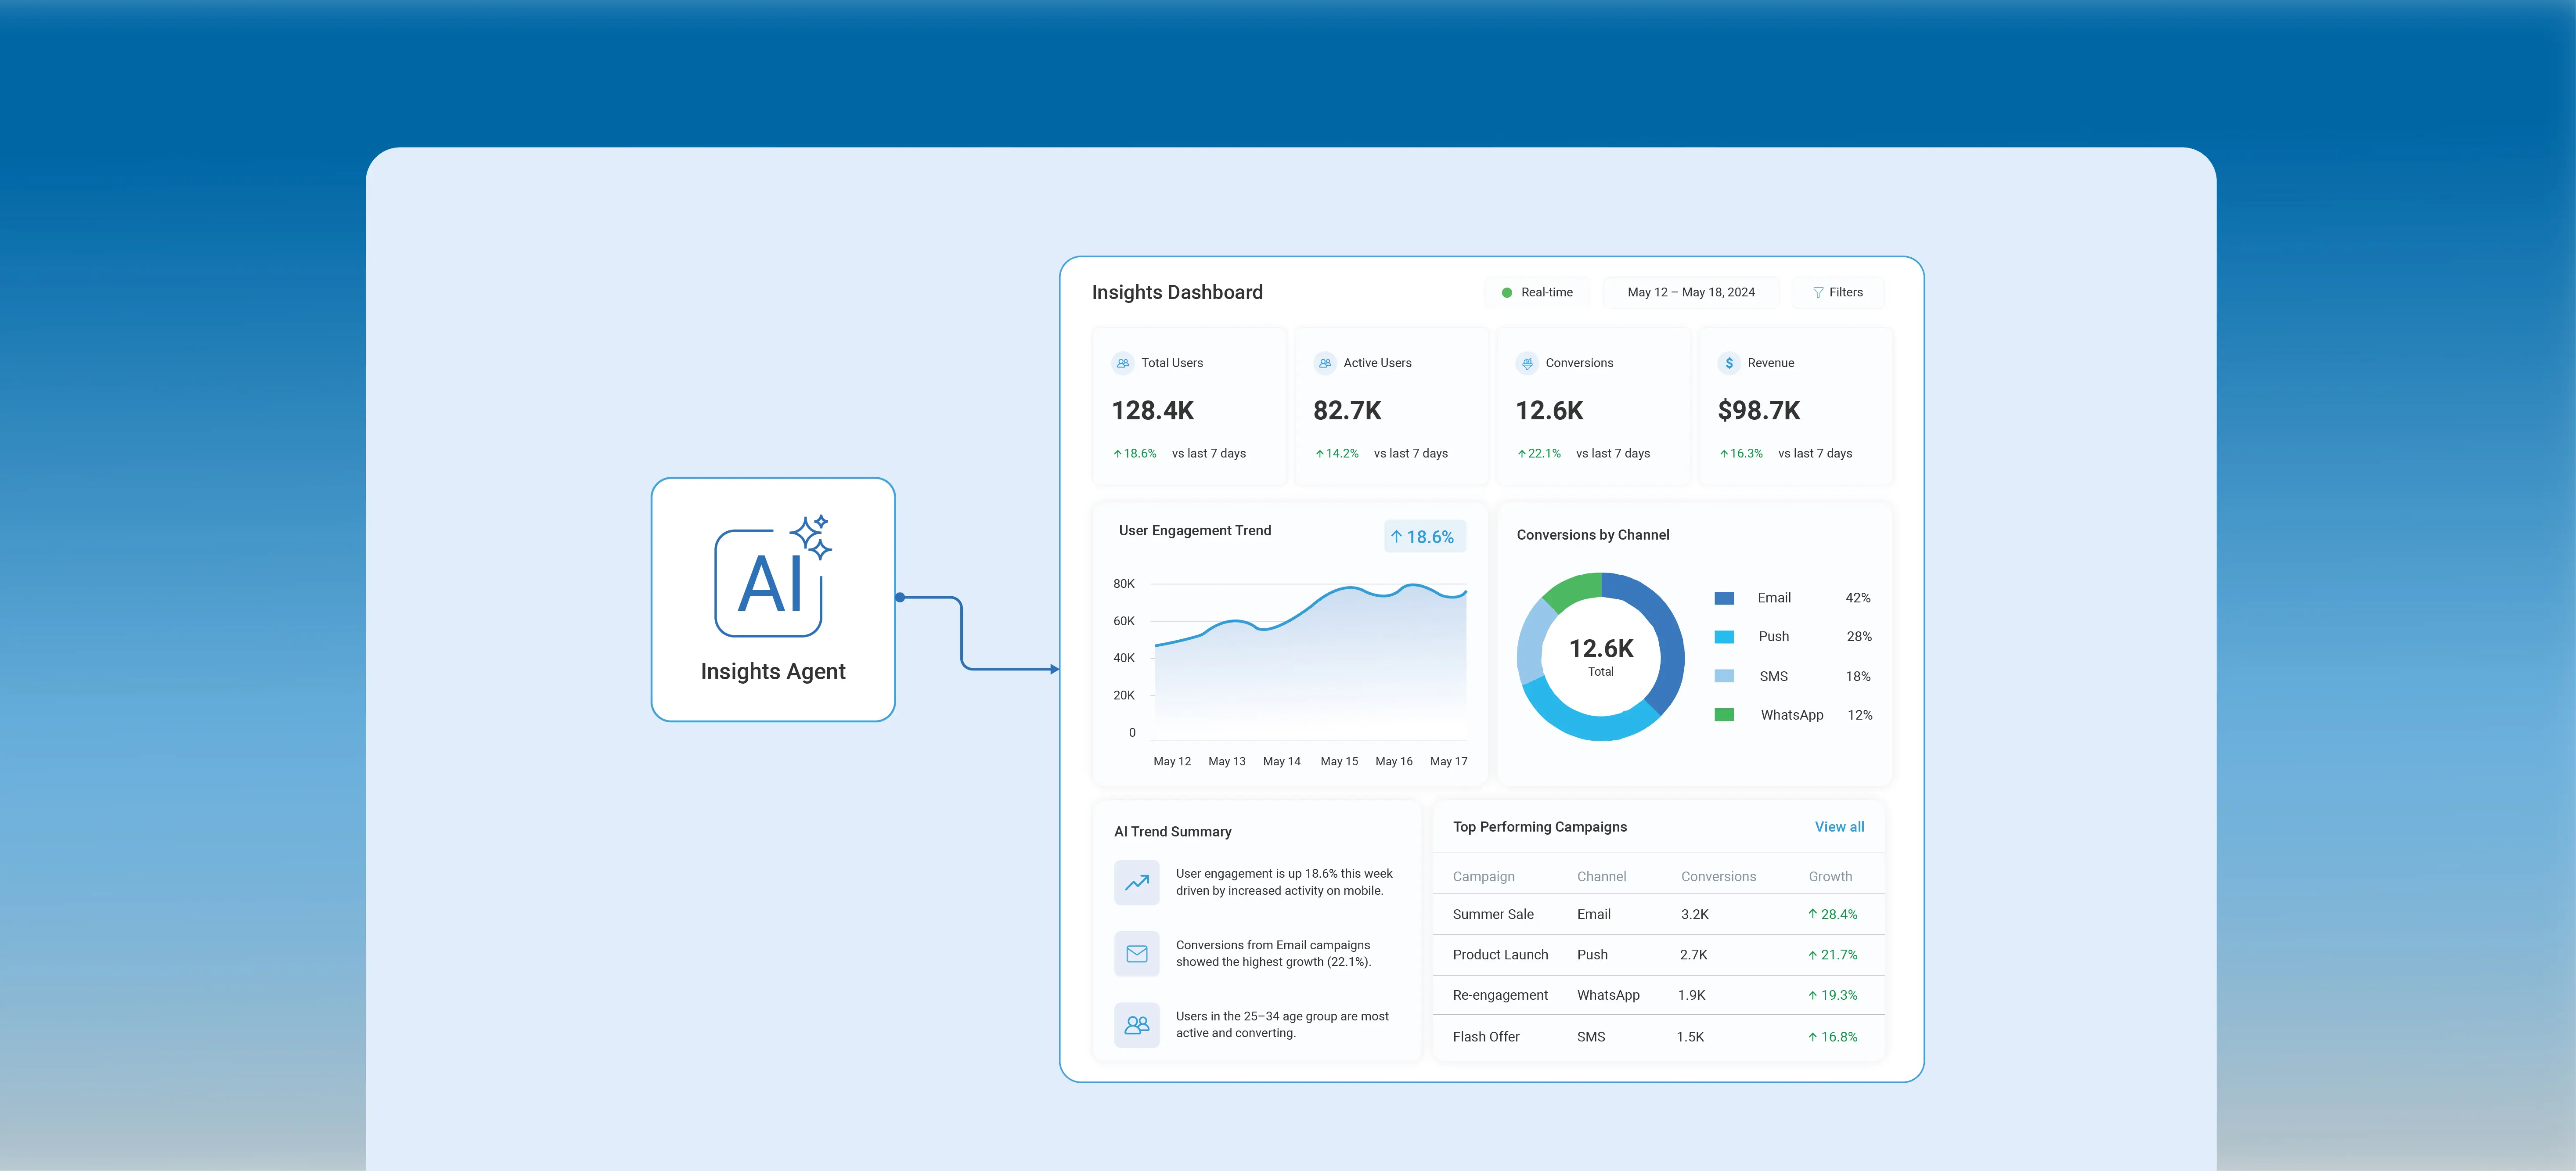Click the Conversions card icon

[x=1527, y=363]
